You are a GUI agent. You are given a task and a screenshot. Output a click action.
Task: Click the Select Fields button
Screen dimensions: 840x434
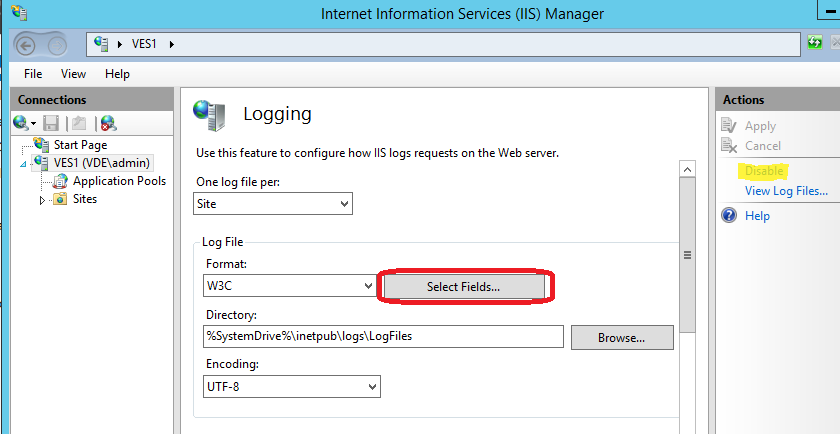pyautogui.click(x=463, y=287)
